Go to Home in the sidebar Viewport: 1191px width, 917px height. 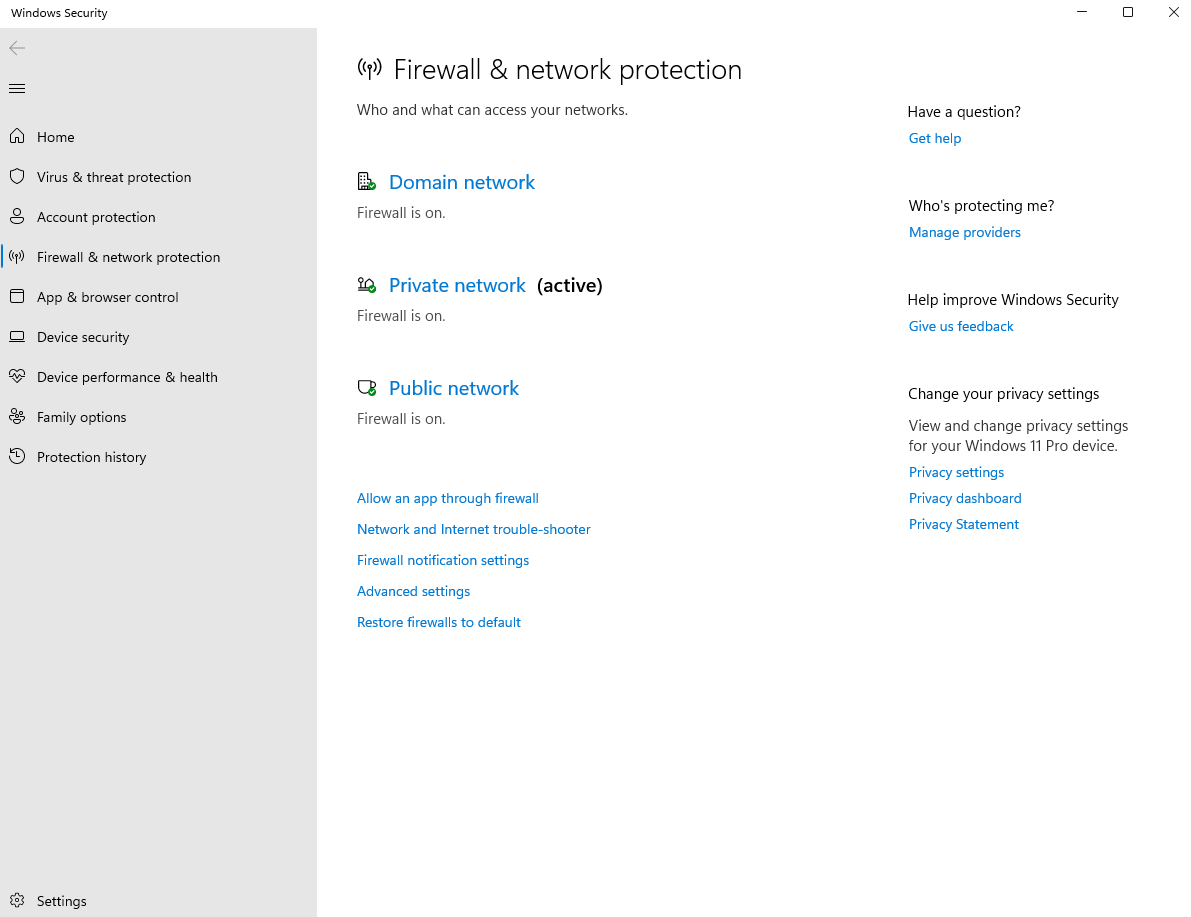[x=55, y=137]
